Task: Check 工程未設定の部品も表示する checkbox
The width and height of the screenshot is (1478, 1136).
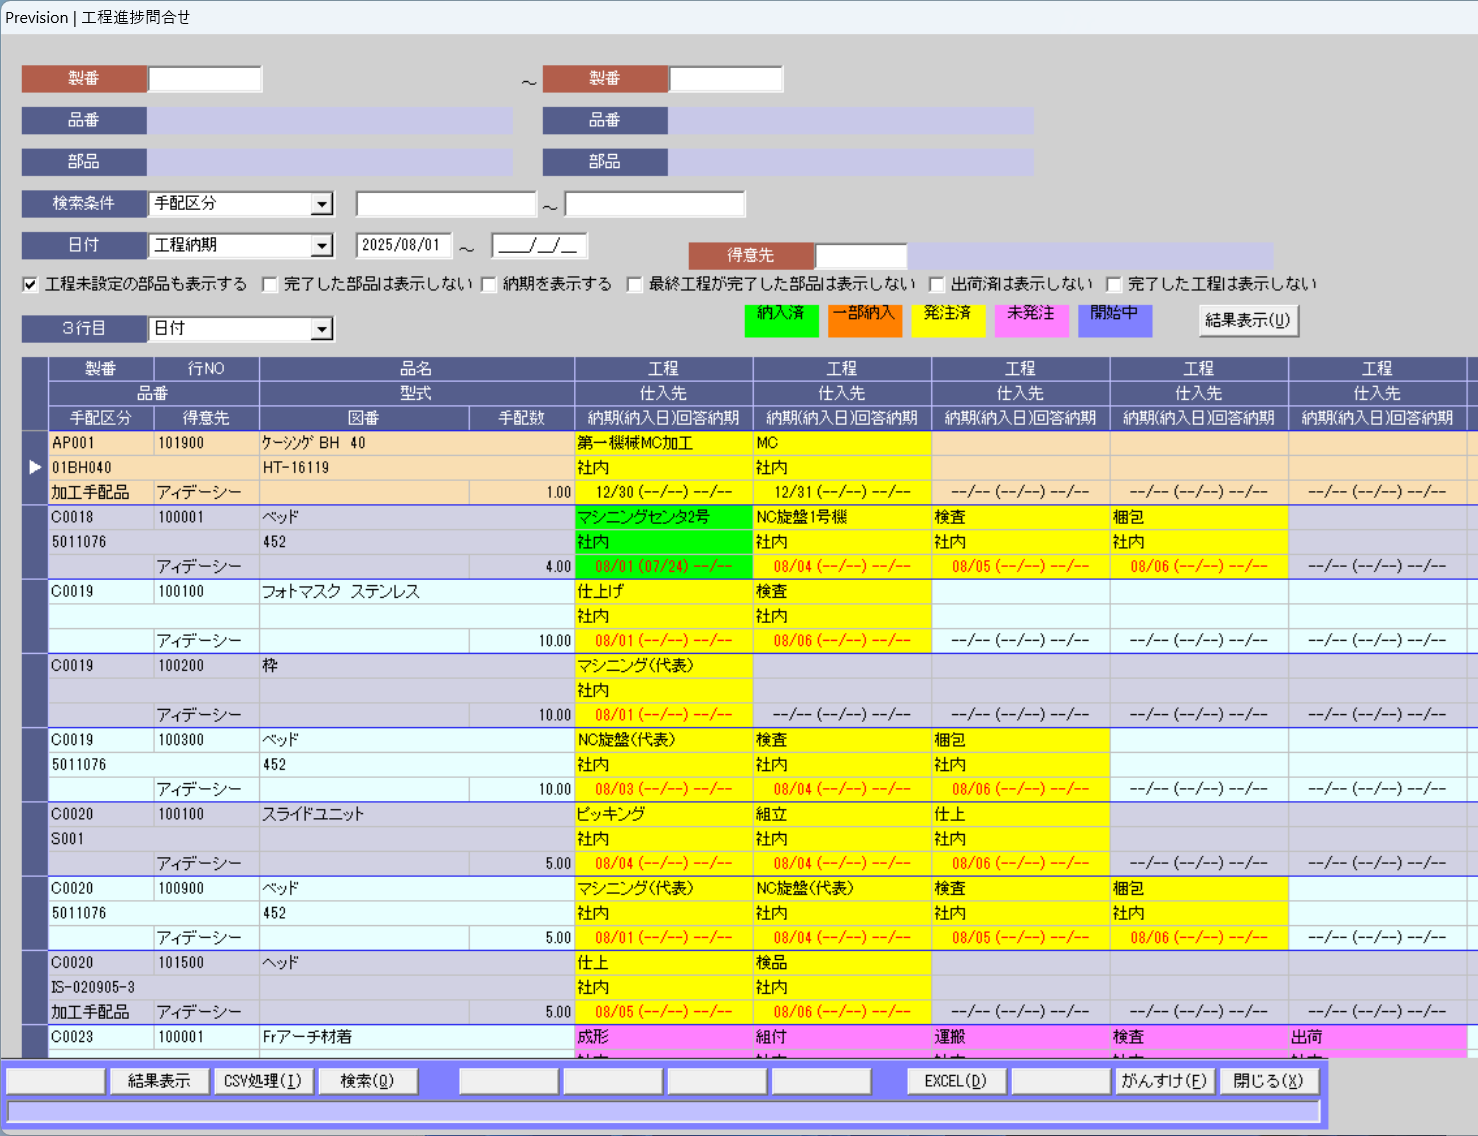Action: click(x=31, y=285)
